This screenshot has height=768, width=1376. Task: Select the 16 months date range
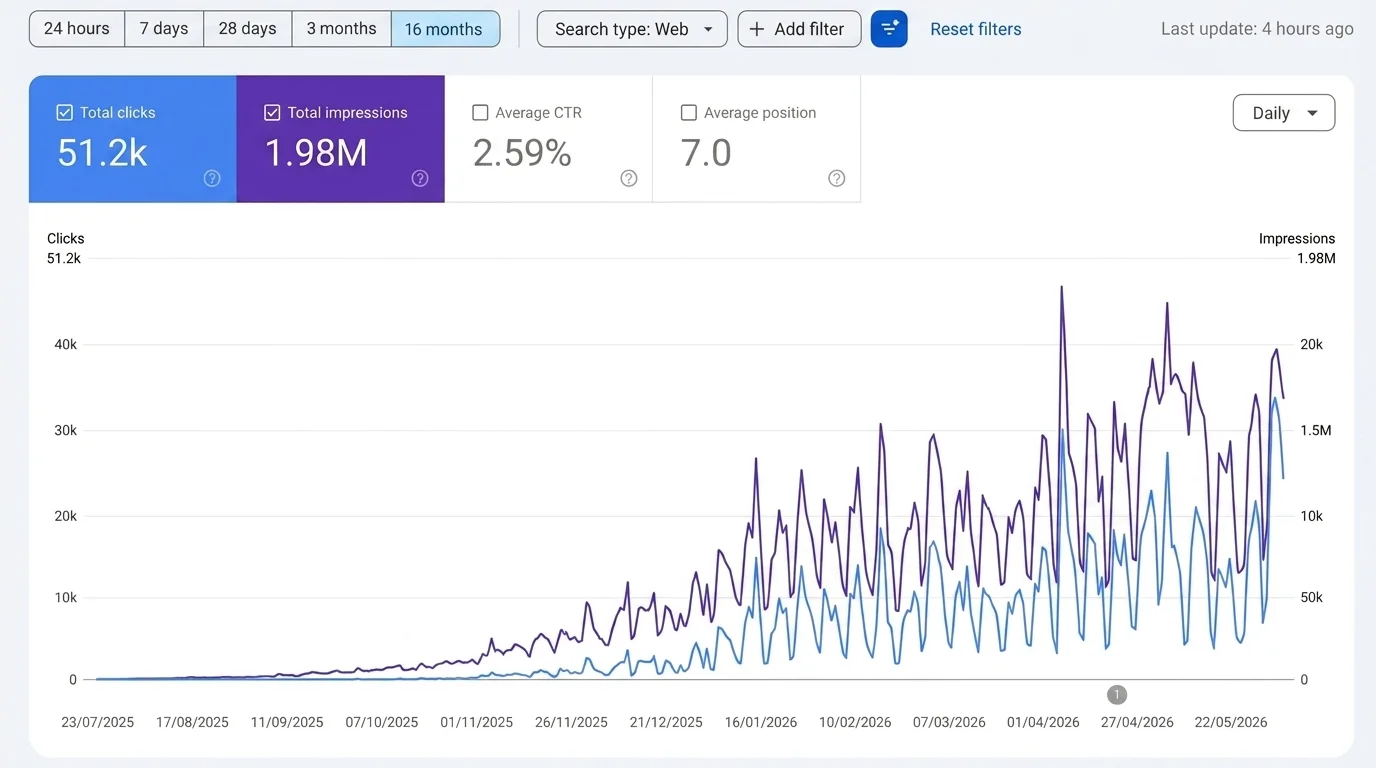[445, 29]
